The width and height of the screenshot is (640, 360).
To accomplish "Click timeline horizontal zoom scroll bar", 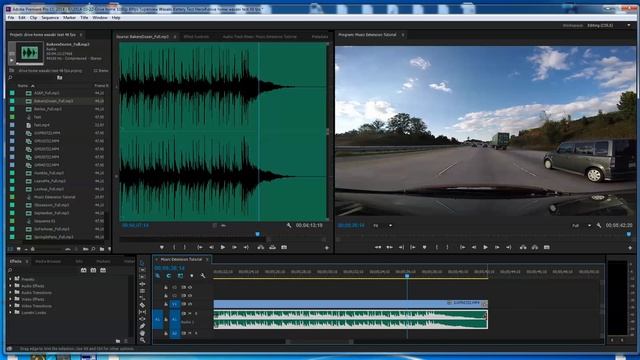I will pyautogui.click(x=320, y=342).
